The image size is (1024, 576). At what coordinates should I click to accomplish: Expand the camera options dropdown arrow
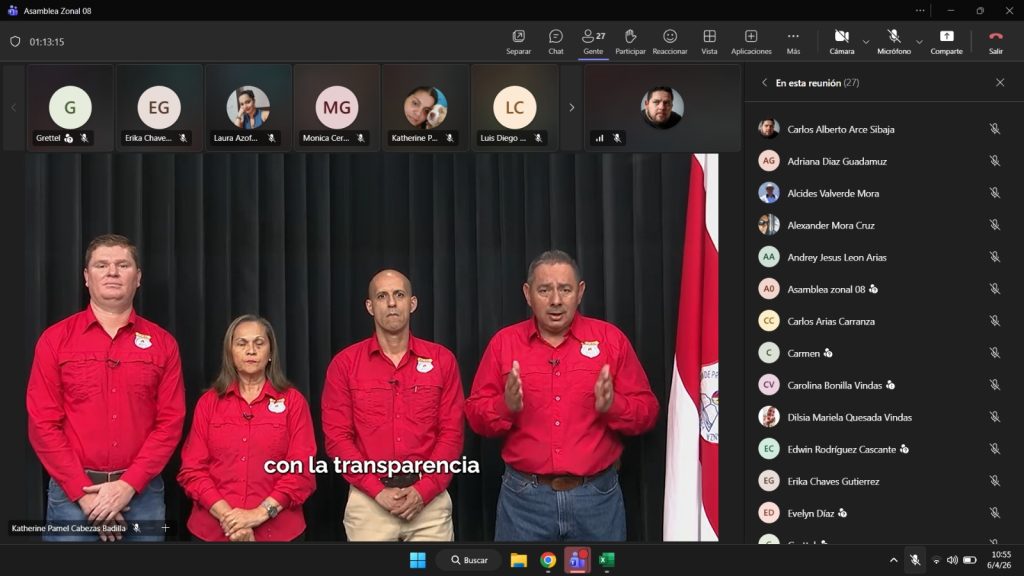click(x=866, y=42)
